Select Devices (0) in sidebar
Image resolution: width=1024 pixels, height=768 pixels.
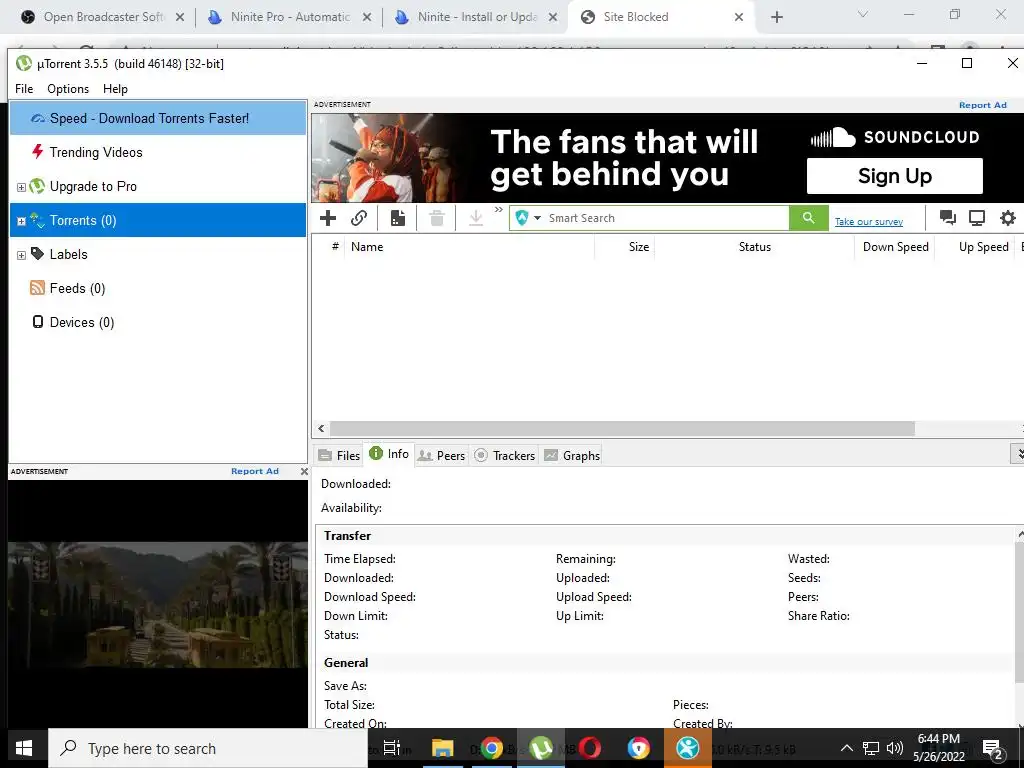tap(158, 322)
